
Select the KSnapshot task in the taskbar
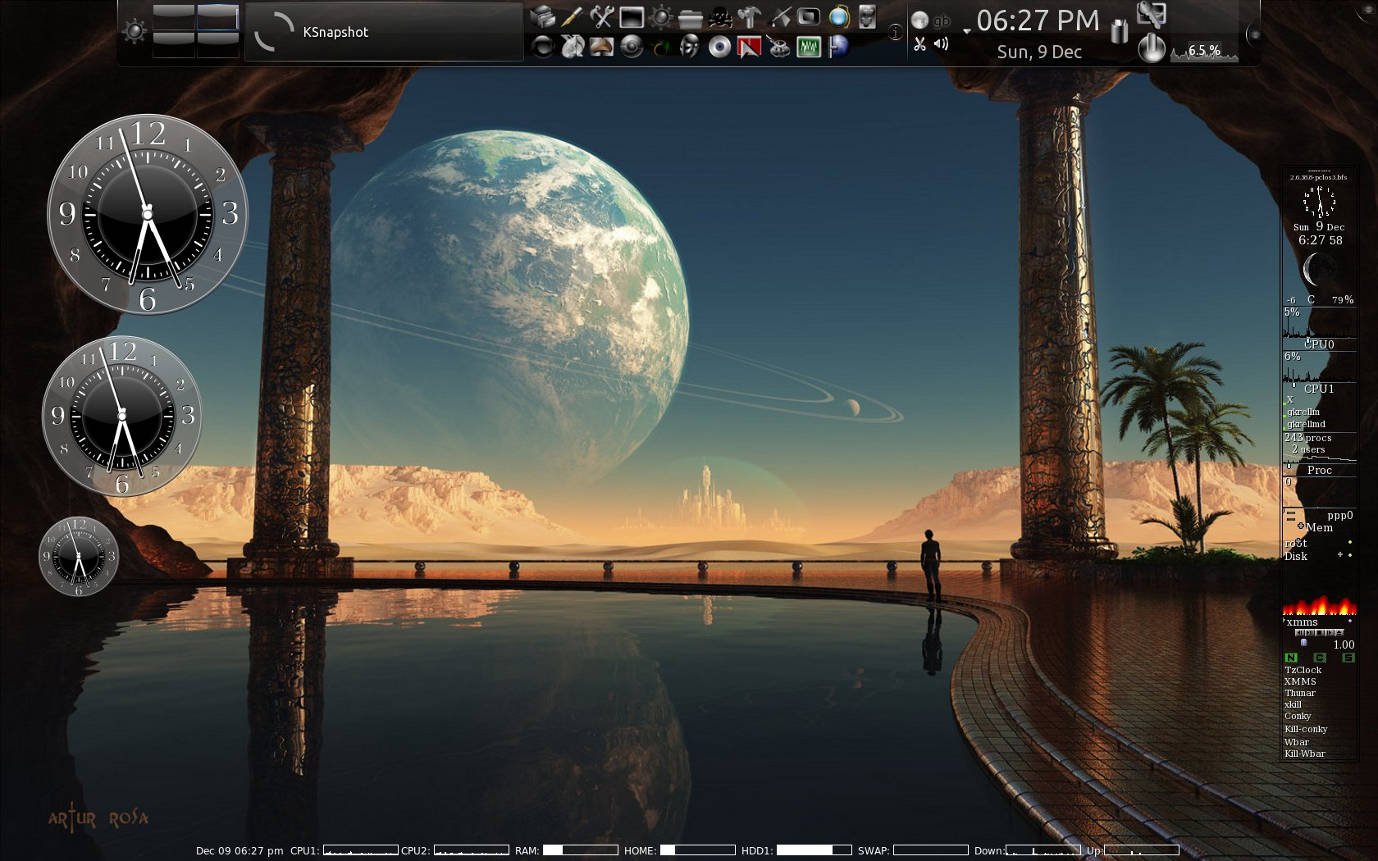(384, 32)
